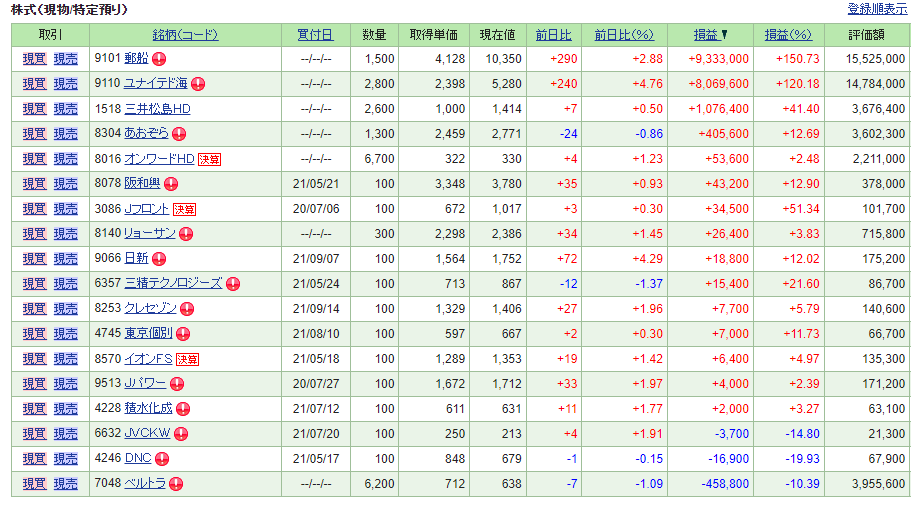
Task: Click the 決算 badge beside Jフロント
Action: (x=184, y=209)
